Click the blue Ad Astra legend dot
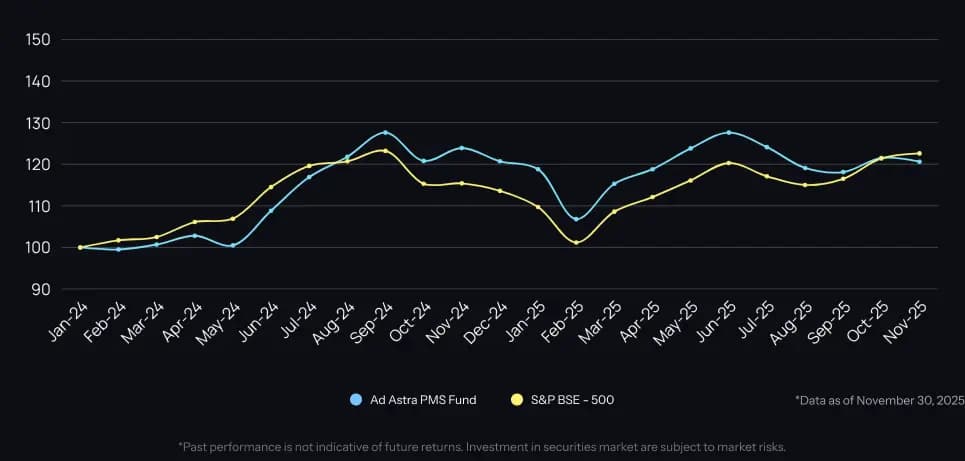The image size is (965, 461). tap(355, 400)
